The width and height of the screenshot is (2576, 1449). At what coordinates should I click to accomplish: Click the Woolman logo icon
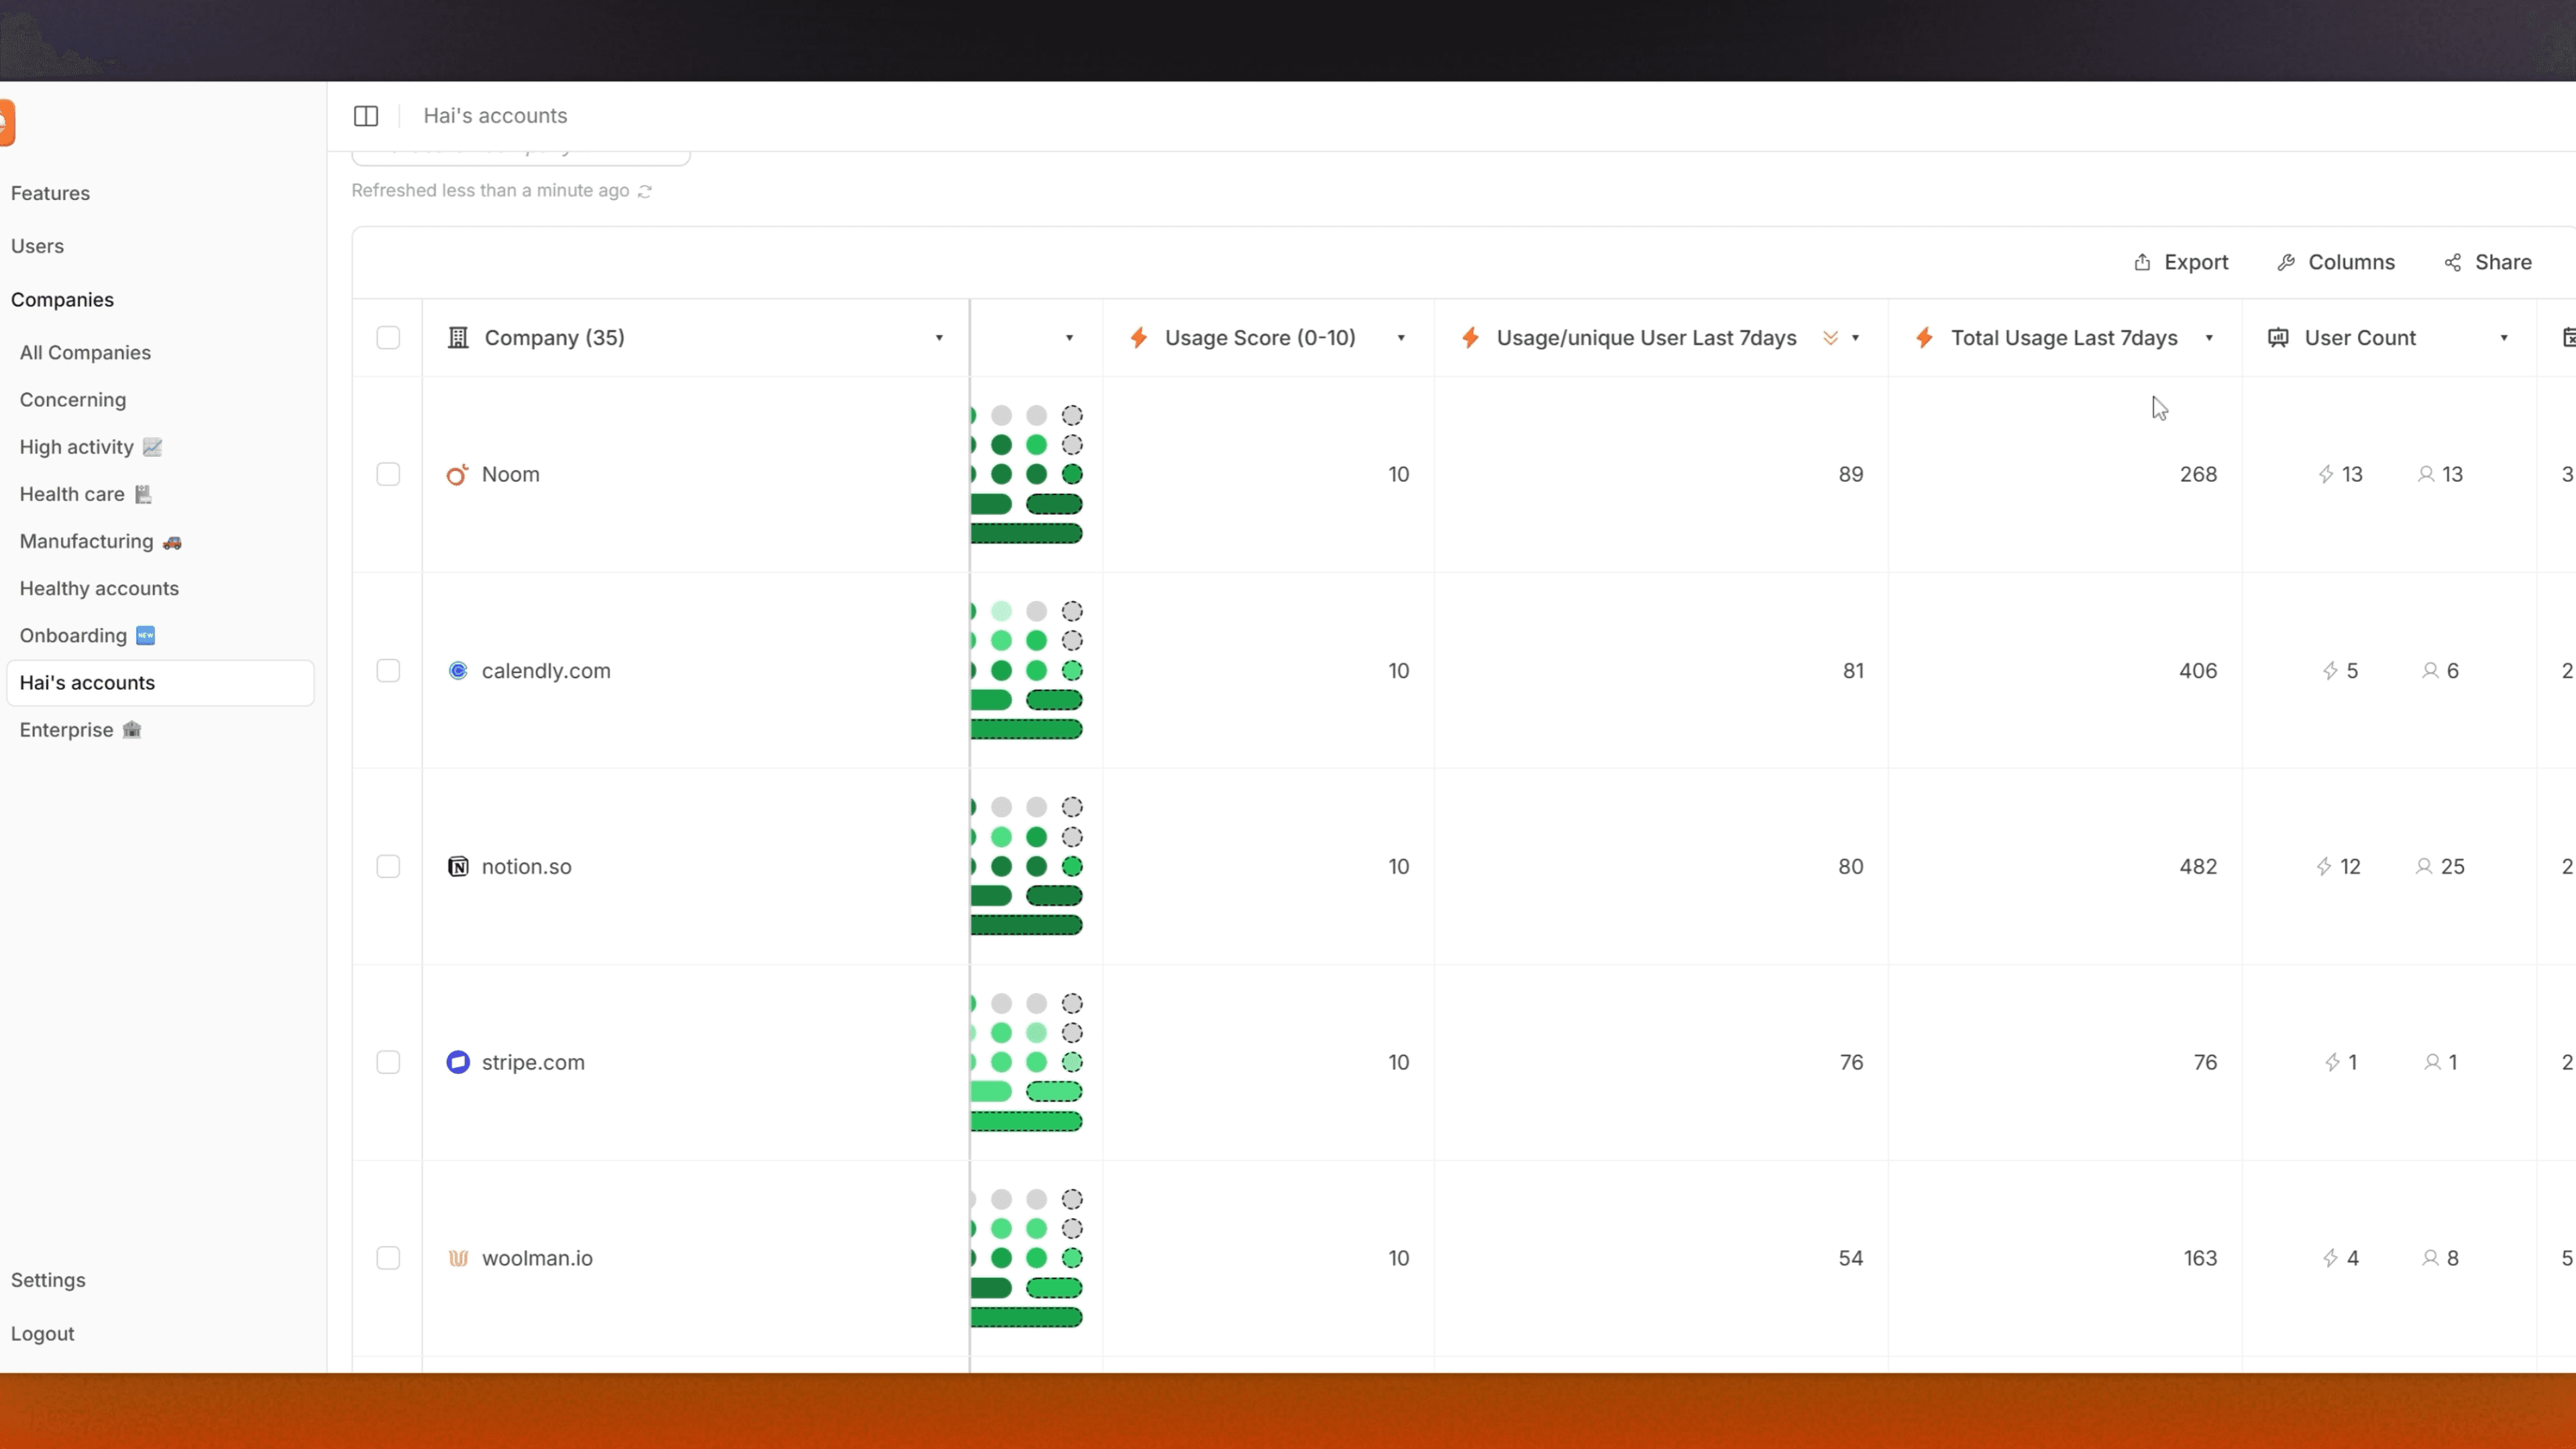coord(458,1258)
